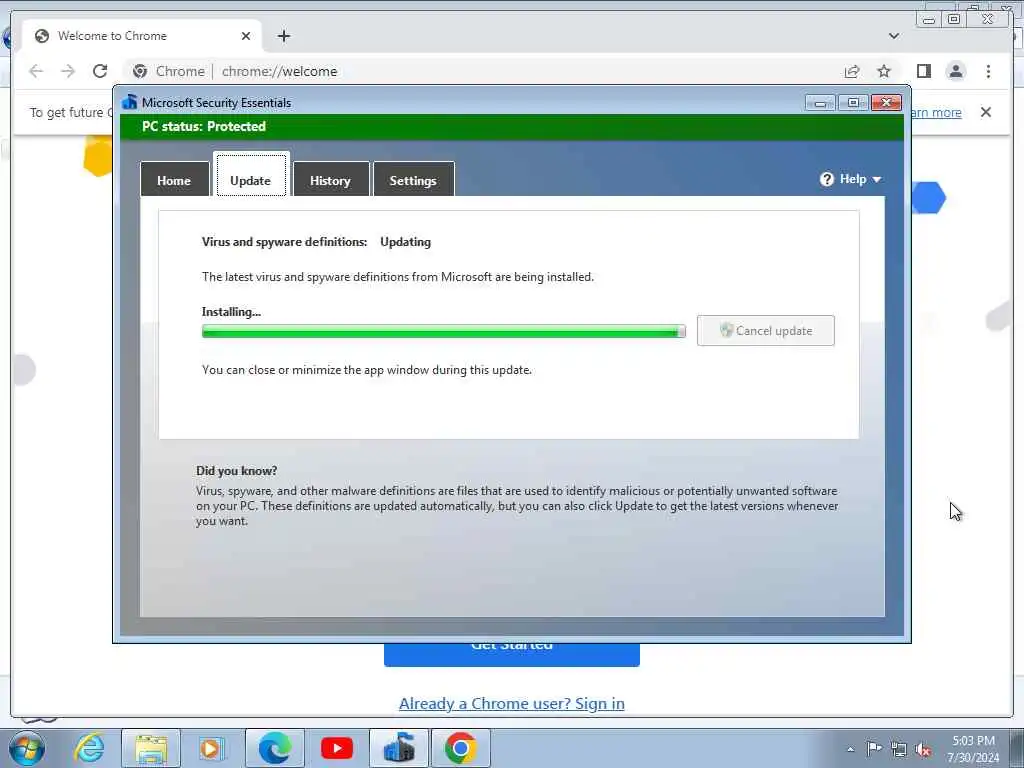
Task: Click the Get Started button in Chrome
Action: pos(511,654)
